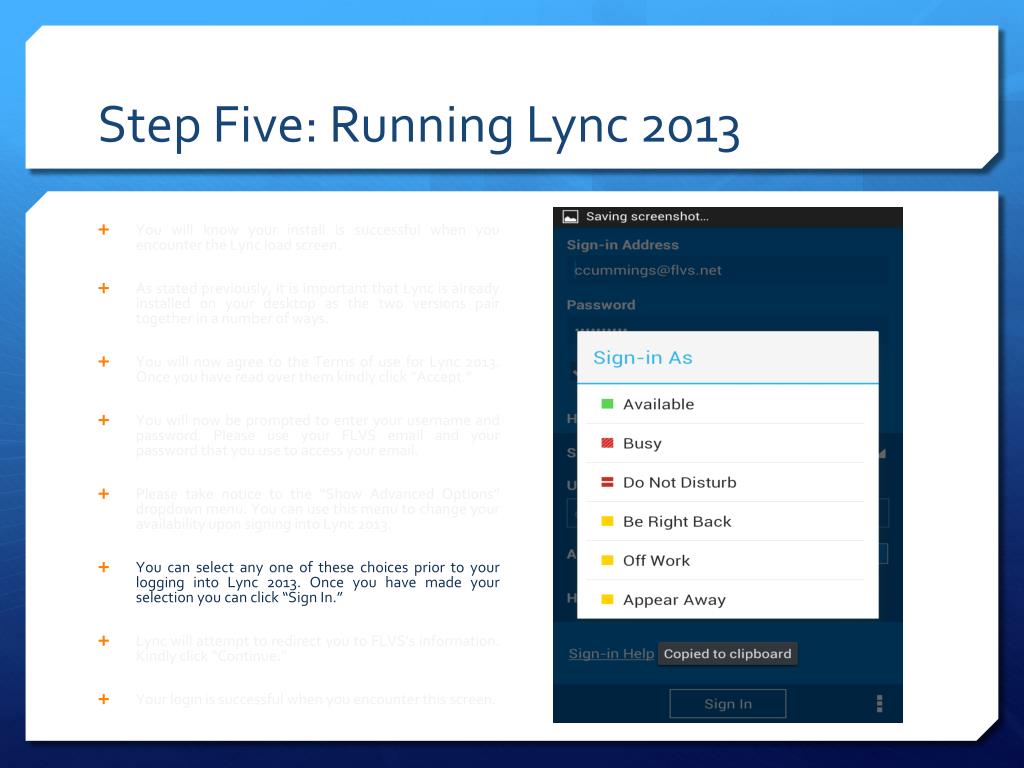
Task: Click the Saving screenshot... notification text
Action: click(647, 217)
